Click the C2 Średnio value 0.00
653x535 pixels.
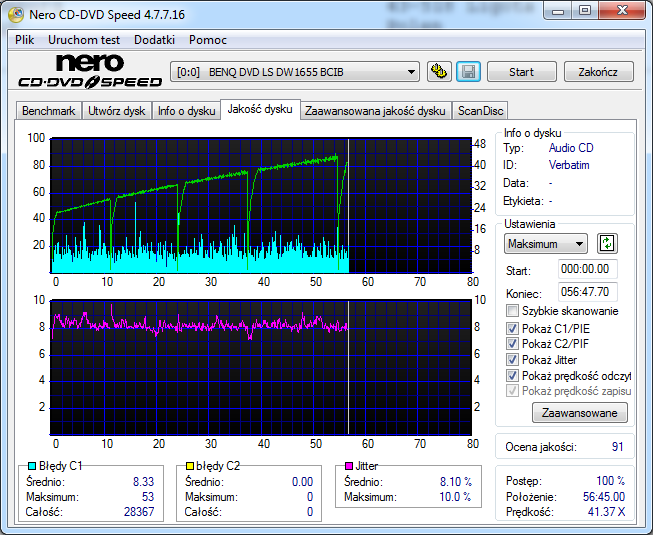tap(302, 482)
